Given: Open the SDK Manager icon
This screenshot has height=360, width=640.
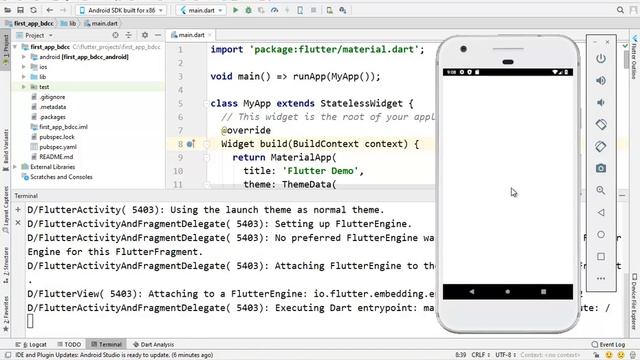Looking at the screenshot, I should click(342, 10).
